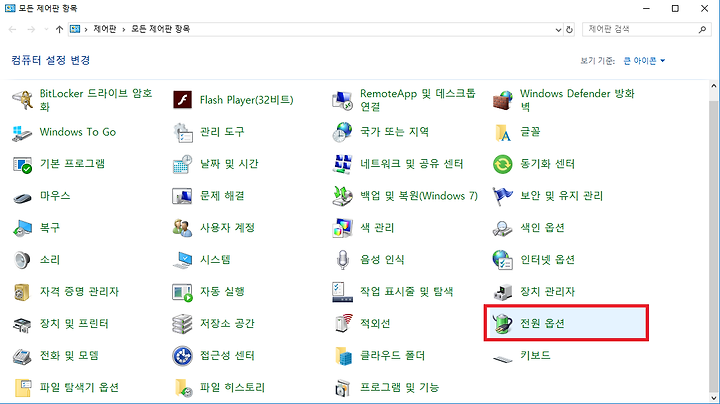Click the 제어판 breadcrumb segment
The image size is (720, 404).
click(105, 29)
